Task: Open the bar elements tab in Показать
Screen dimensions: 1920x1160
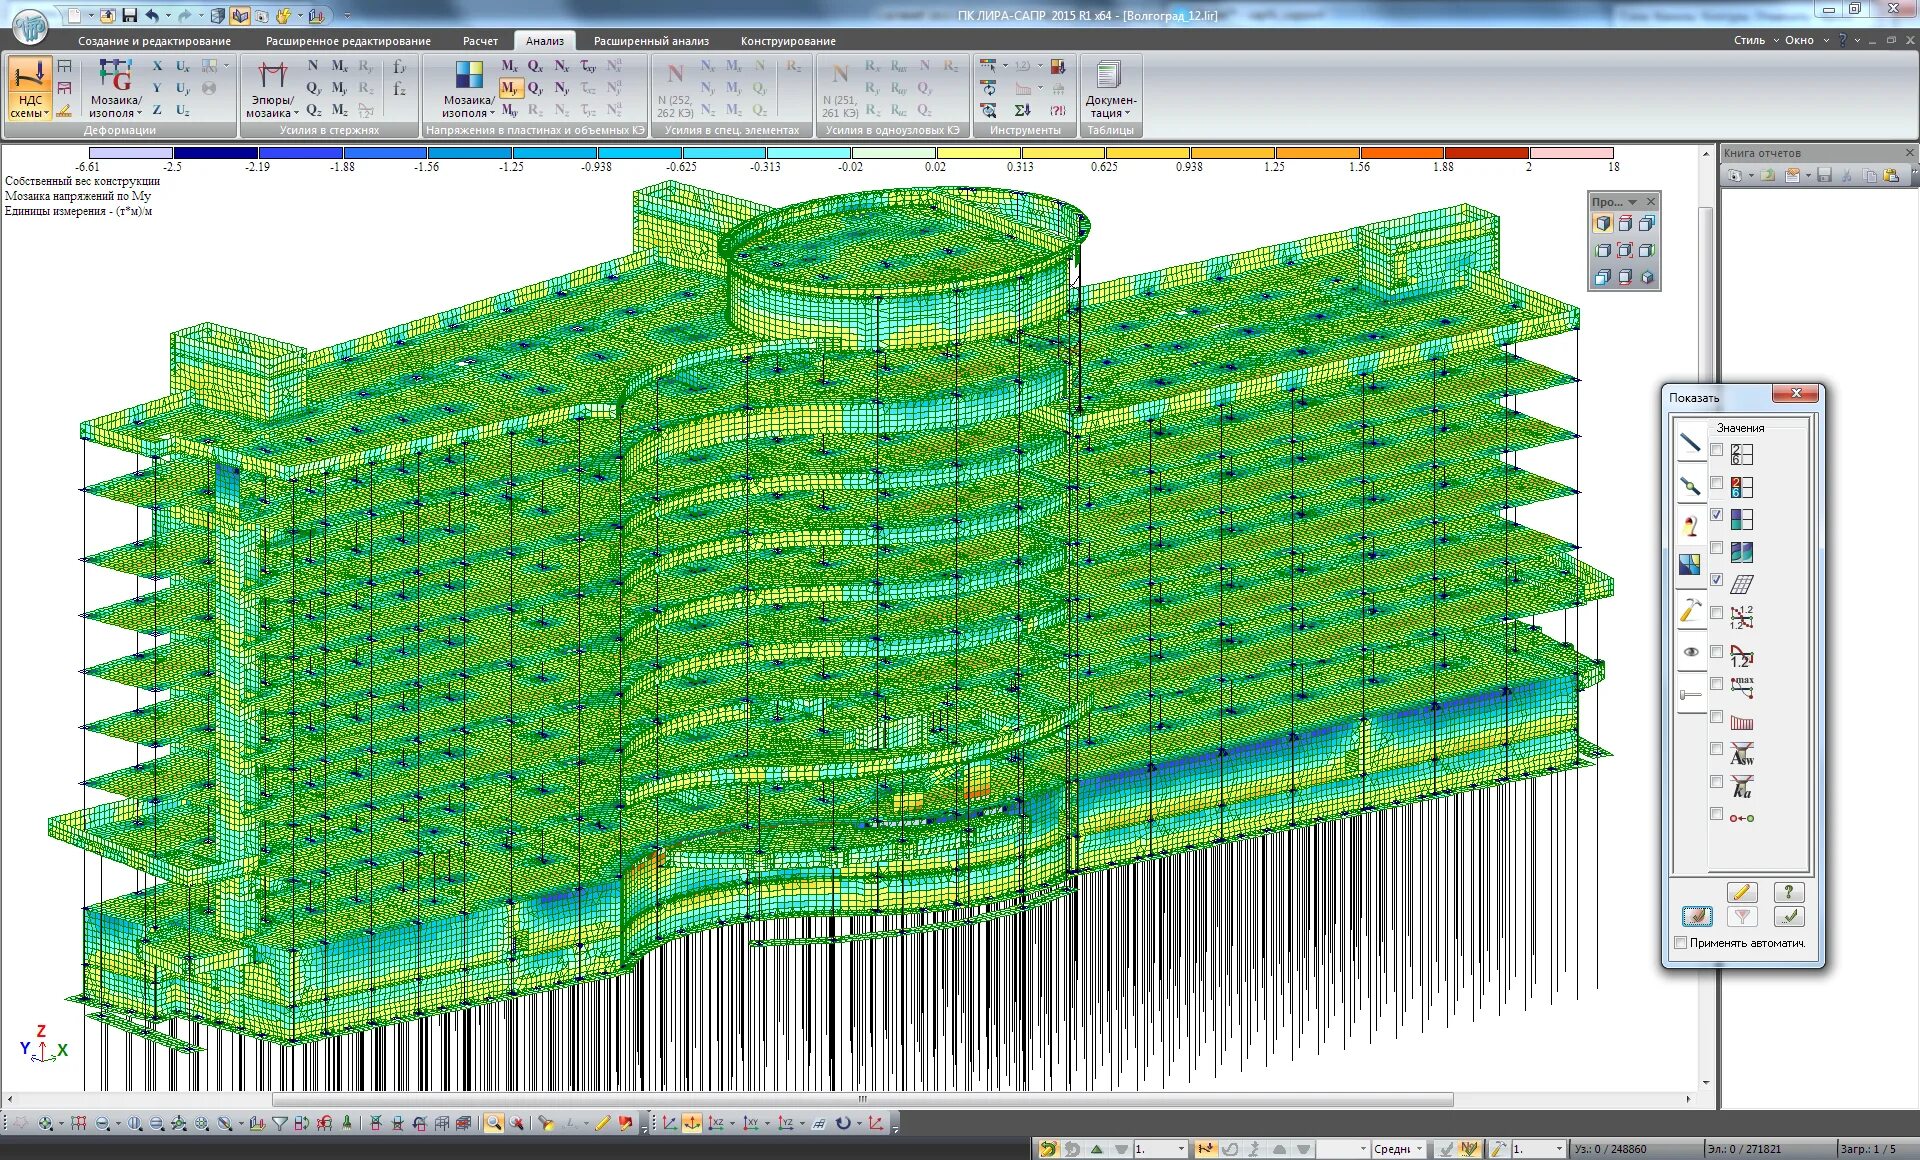Action: tap(1690, 443)
